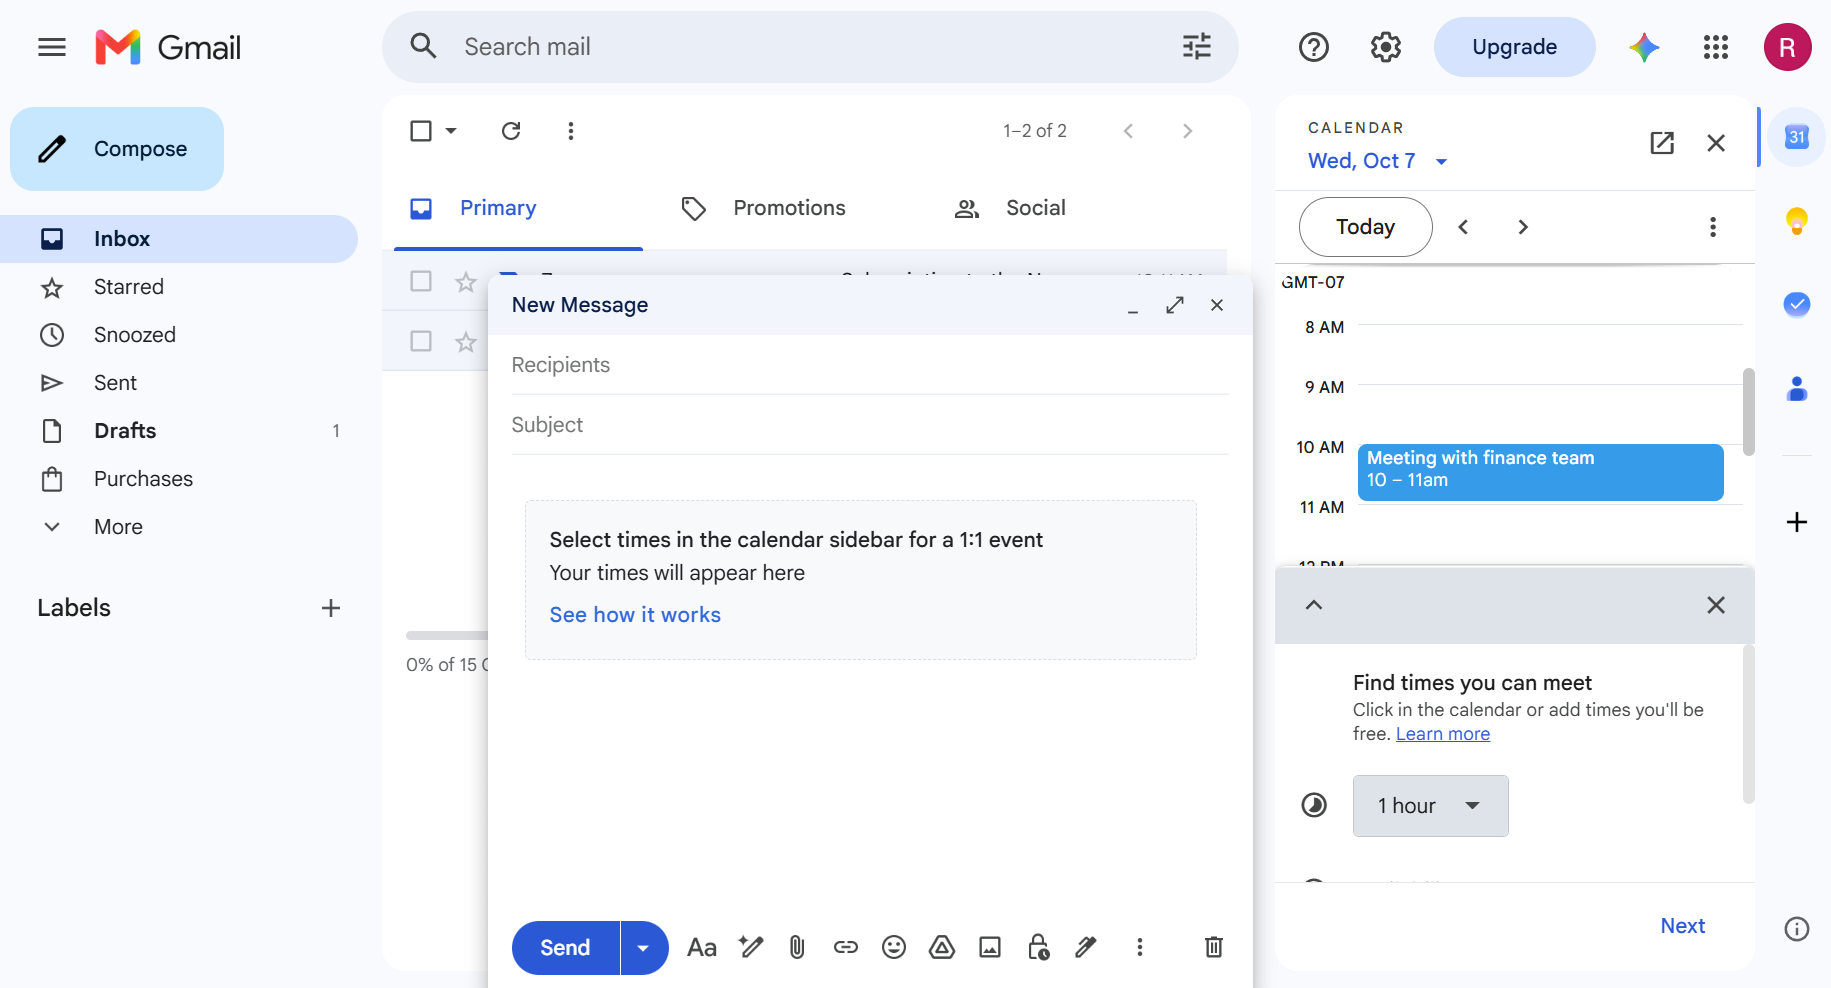1831x988 pixels.
Task: Open Calendar side panel icon
Action: [1797, 137]
